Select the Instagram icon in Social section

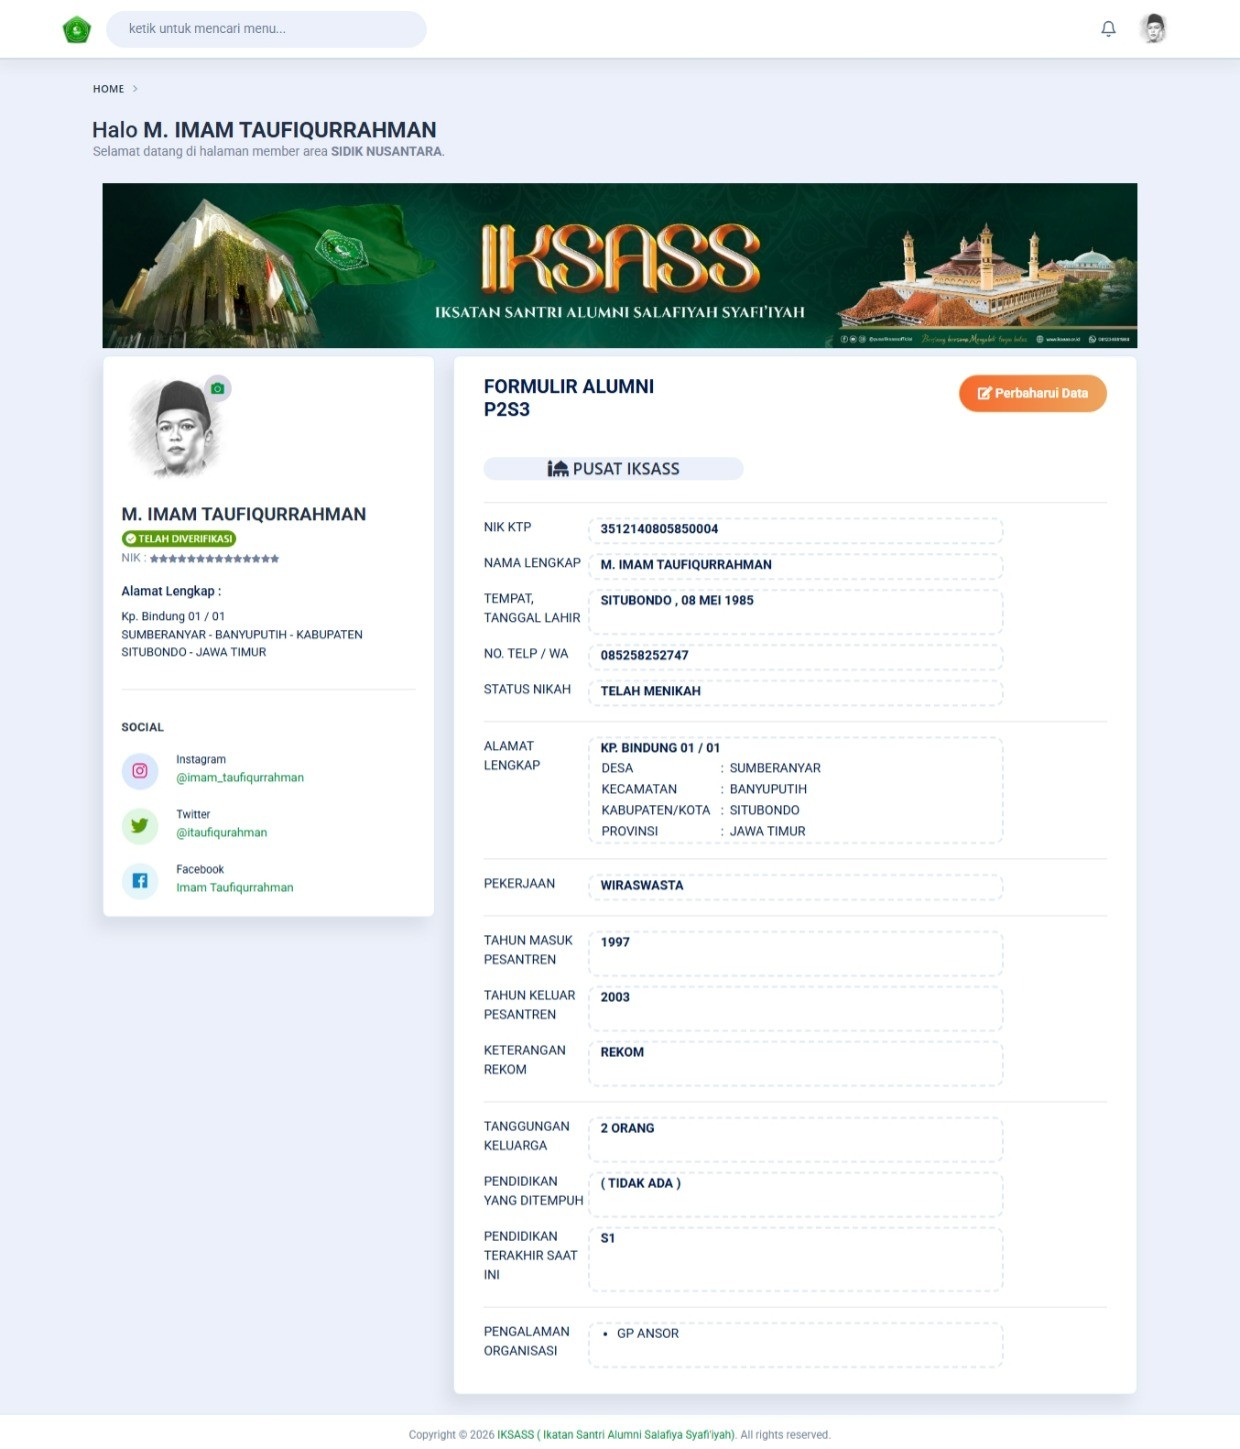(x=140, y=771)
